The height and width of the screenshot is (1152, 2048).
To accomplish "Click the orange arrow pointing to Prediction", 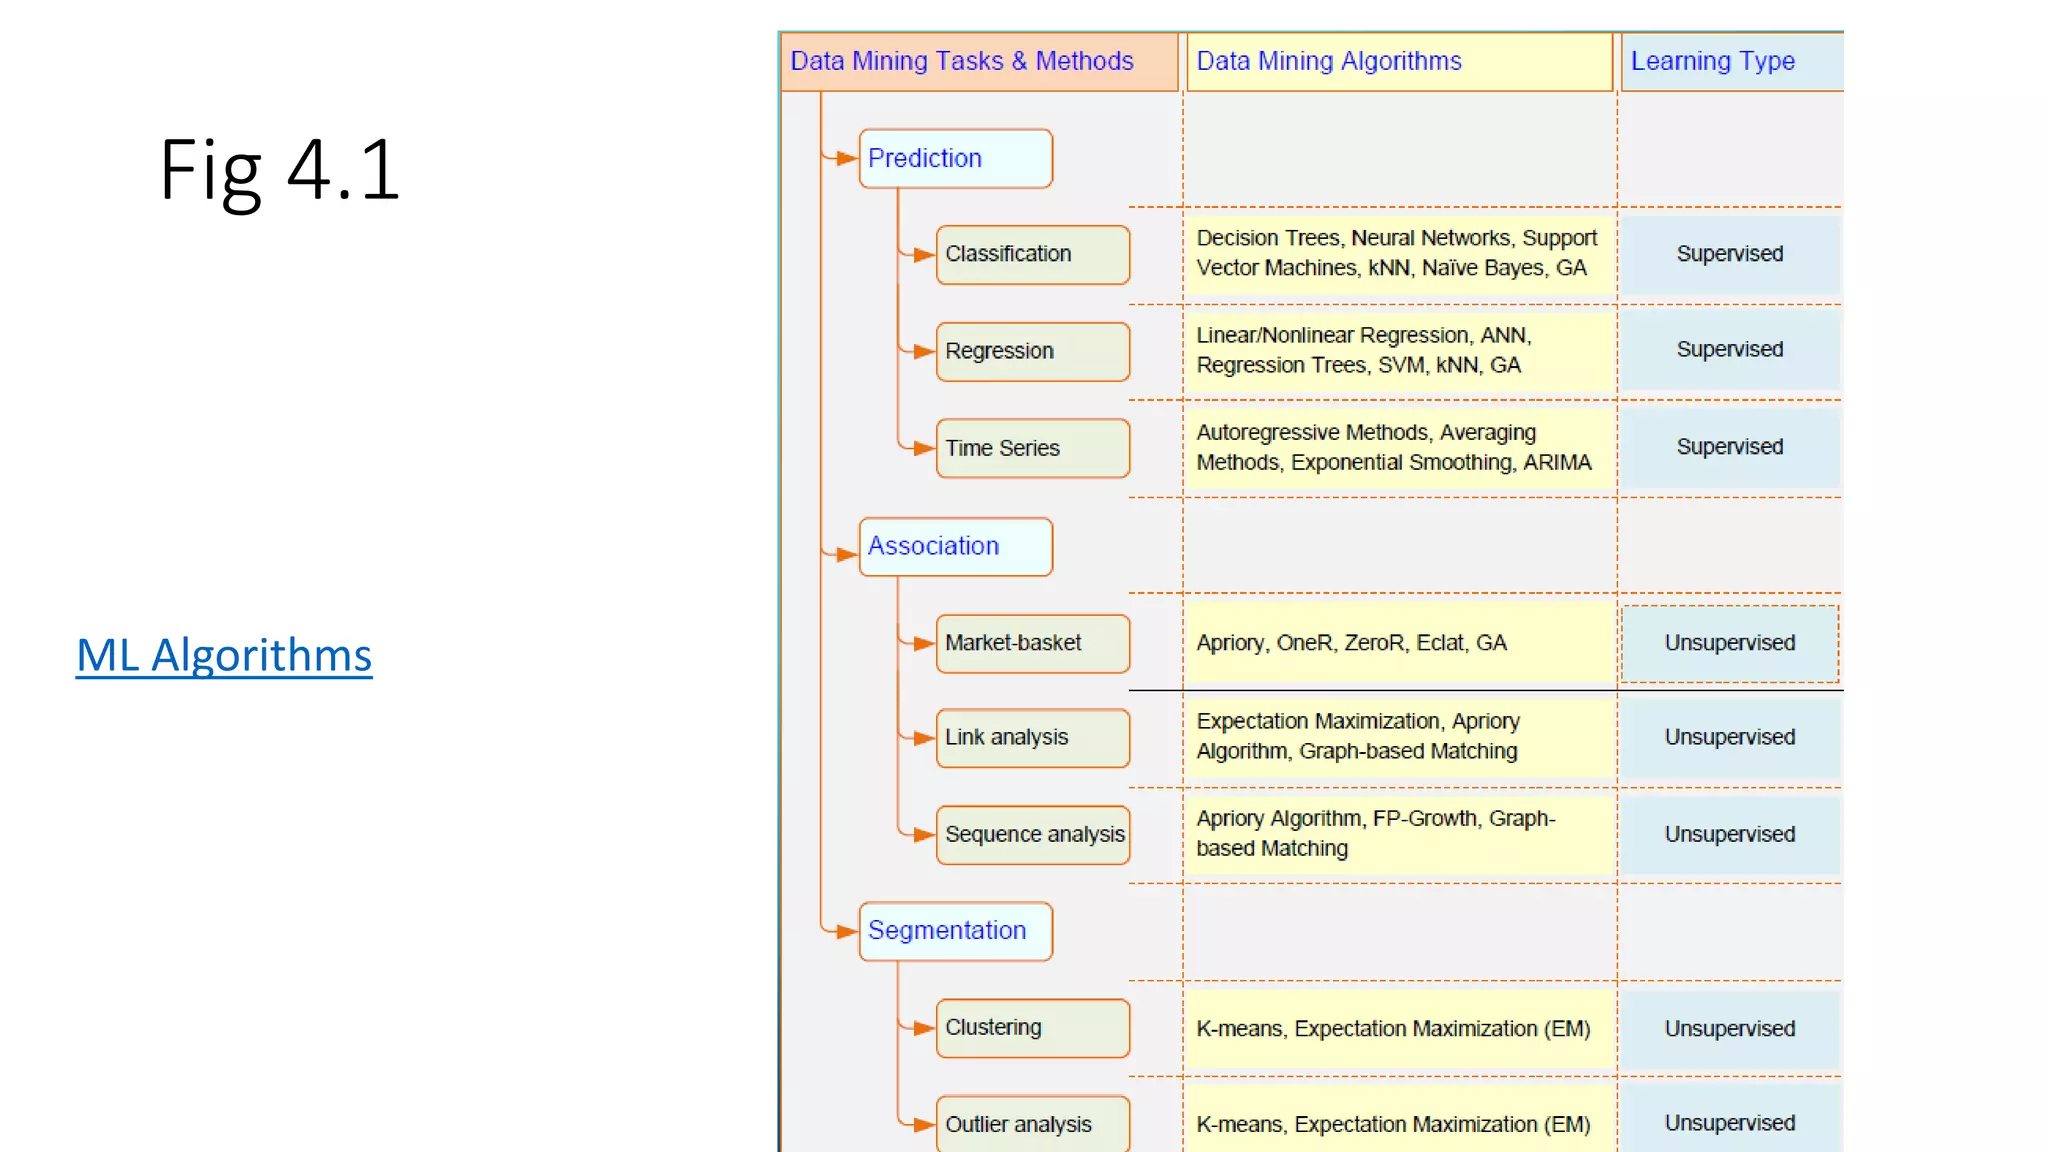I will pos(846,158).
